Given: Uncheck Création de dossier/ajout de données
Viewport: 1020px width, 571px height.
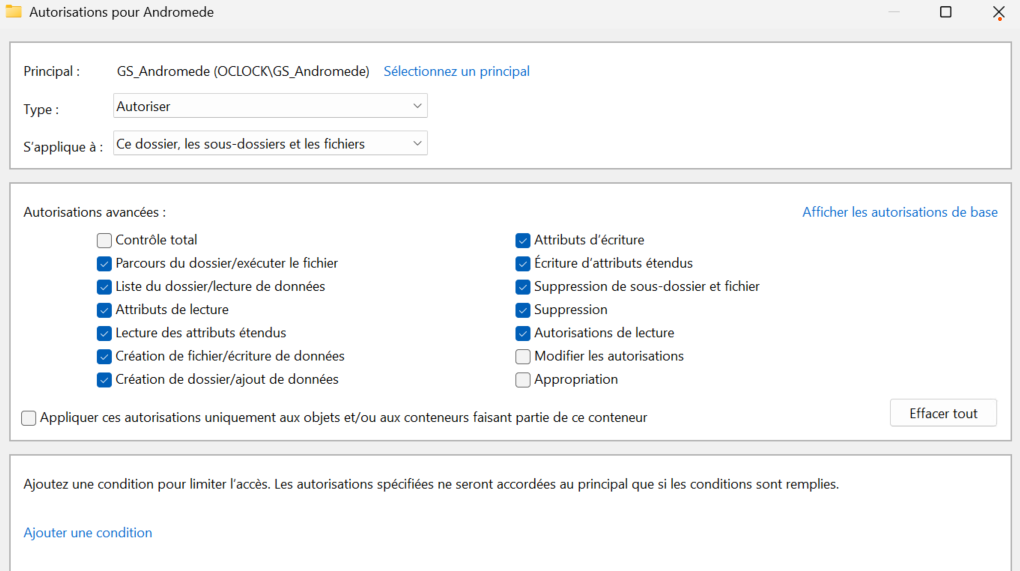Looking at the screenshot, I should coord(104,379).
